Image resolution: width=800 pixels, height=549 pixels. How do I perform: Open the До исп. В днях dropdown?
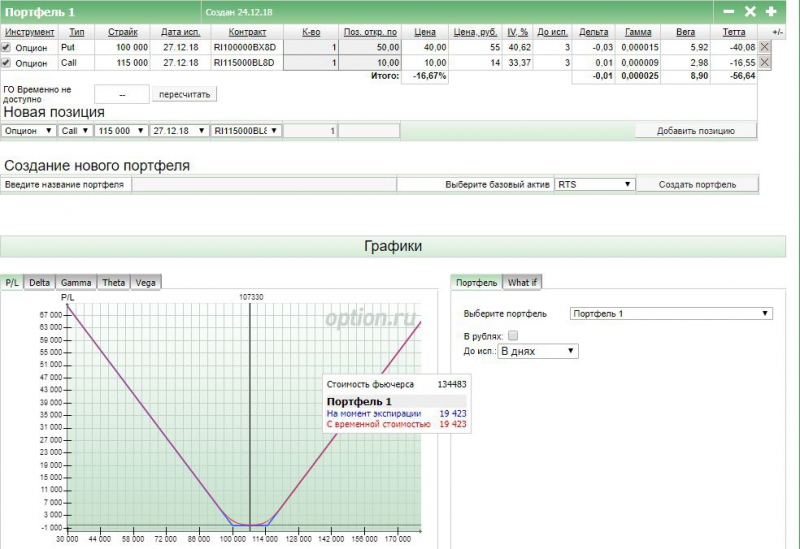click(538, 351)
